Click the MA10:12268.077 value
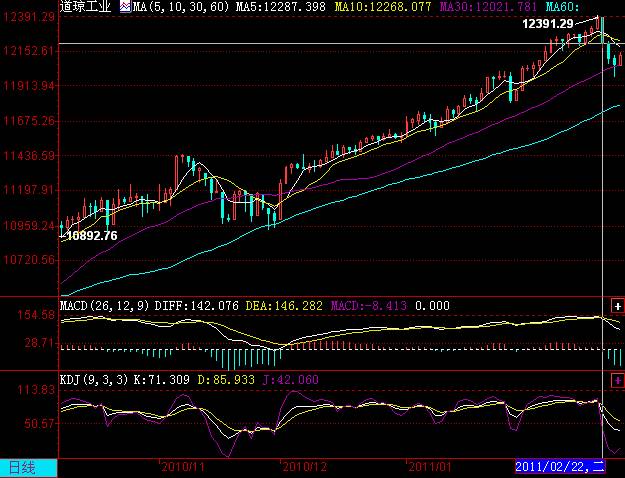The width and height of the screenshot is (625, 478). coord(383,7)
